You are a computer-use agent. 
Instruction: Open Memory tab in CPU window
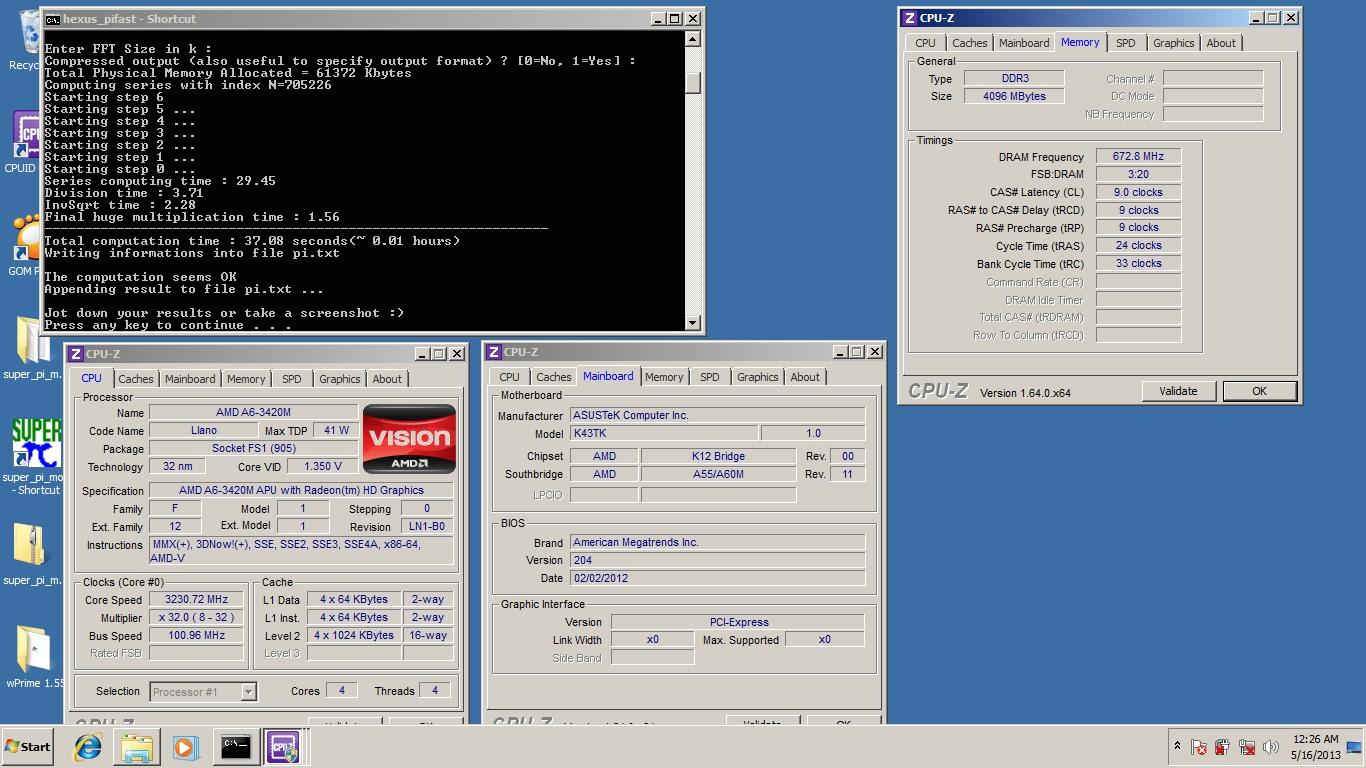click(x=246, y=379)
